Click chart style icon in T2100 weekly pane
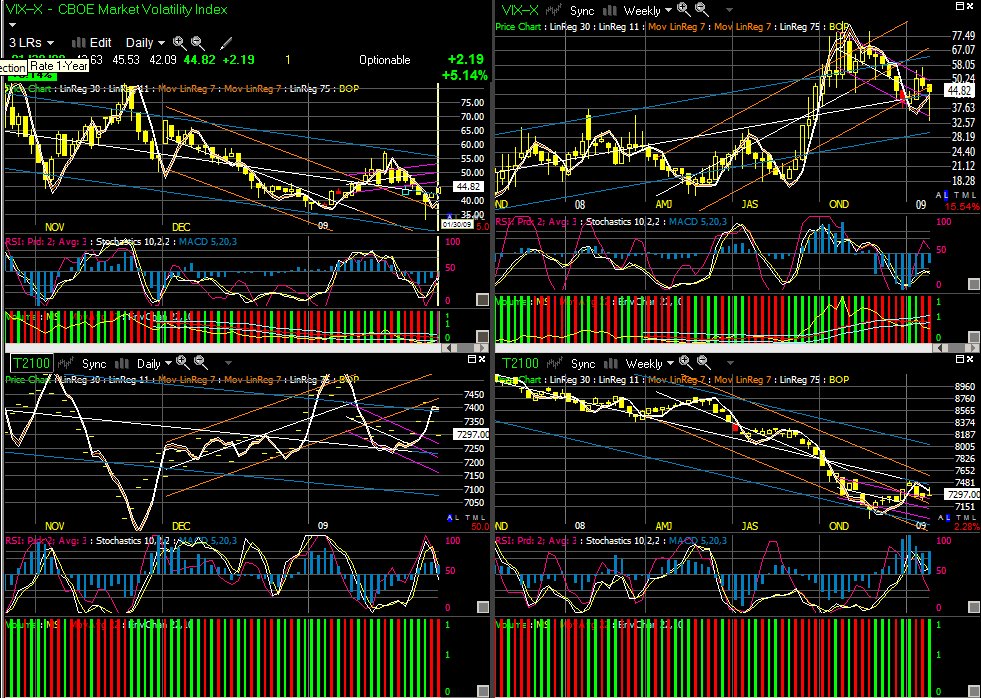This screenshot has width=981, height=698. (554, 363)
